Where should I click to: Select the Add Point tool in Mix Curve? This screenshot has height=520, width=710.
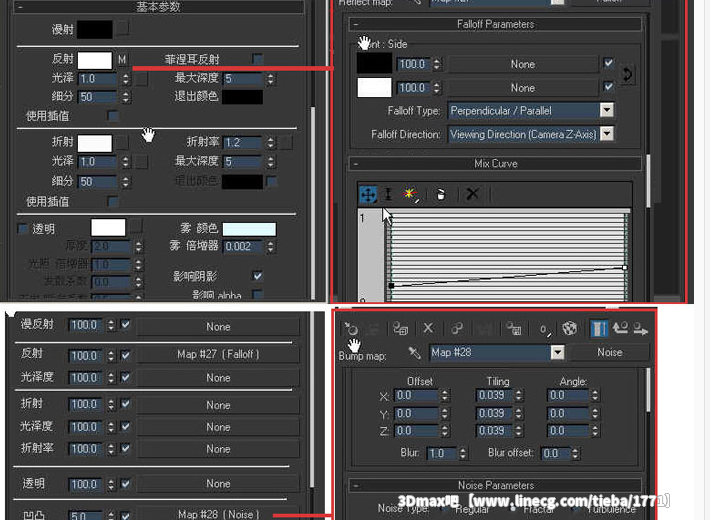point(410,194)
